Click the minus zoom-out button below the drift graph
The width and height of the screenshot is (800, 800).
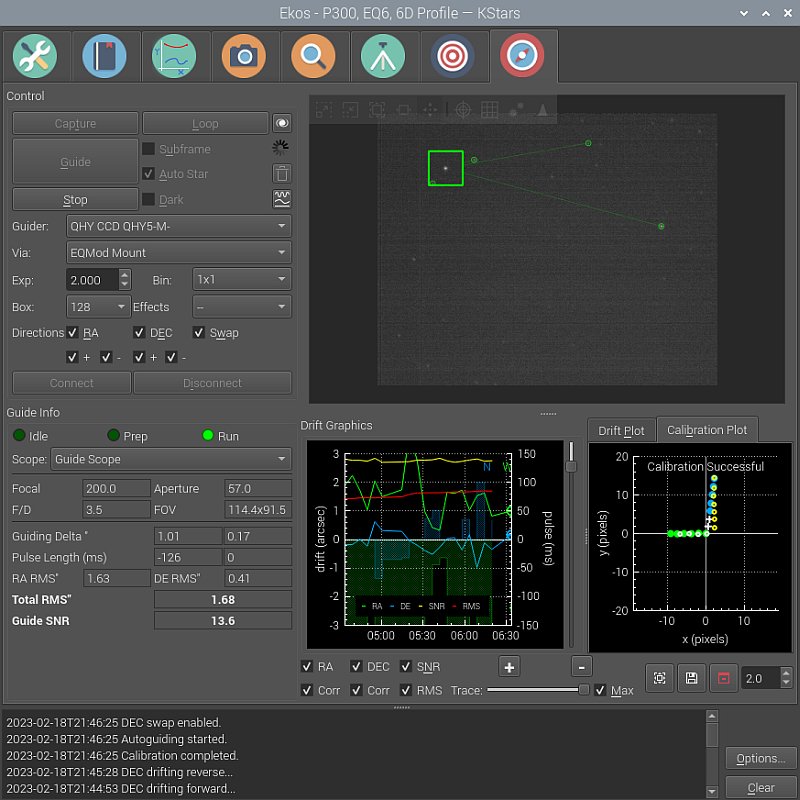pyautogui.click(x=581, y=666)
